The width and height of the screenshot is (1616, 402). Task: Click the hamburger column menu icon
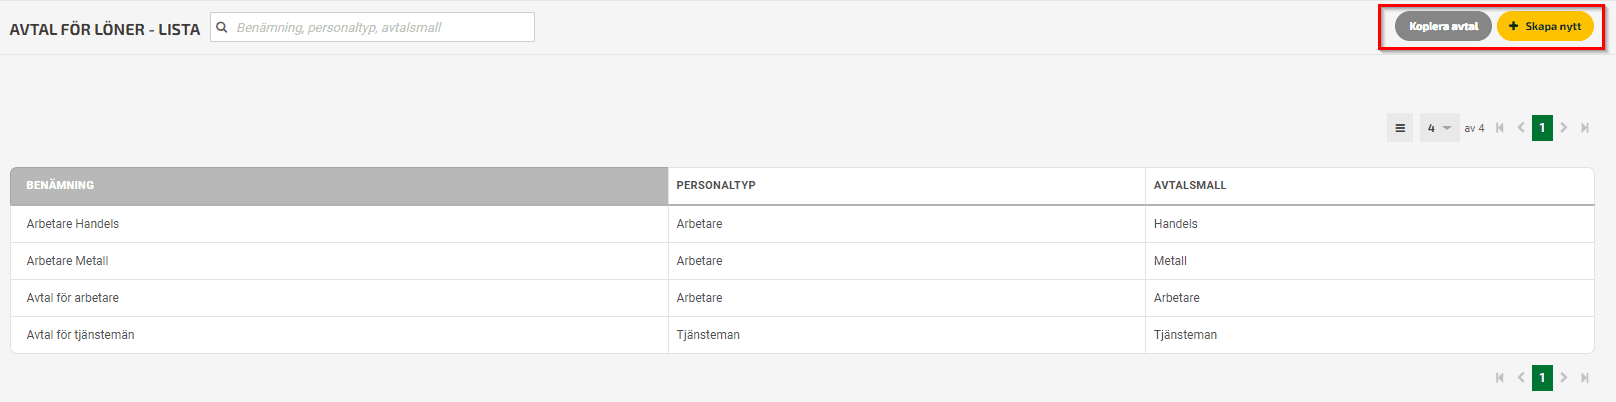point(1400,128)
